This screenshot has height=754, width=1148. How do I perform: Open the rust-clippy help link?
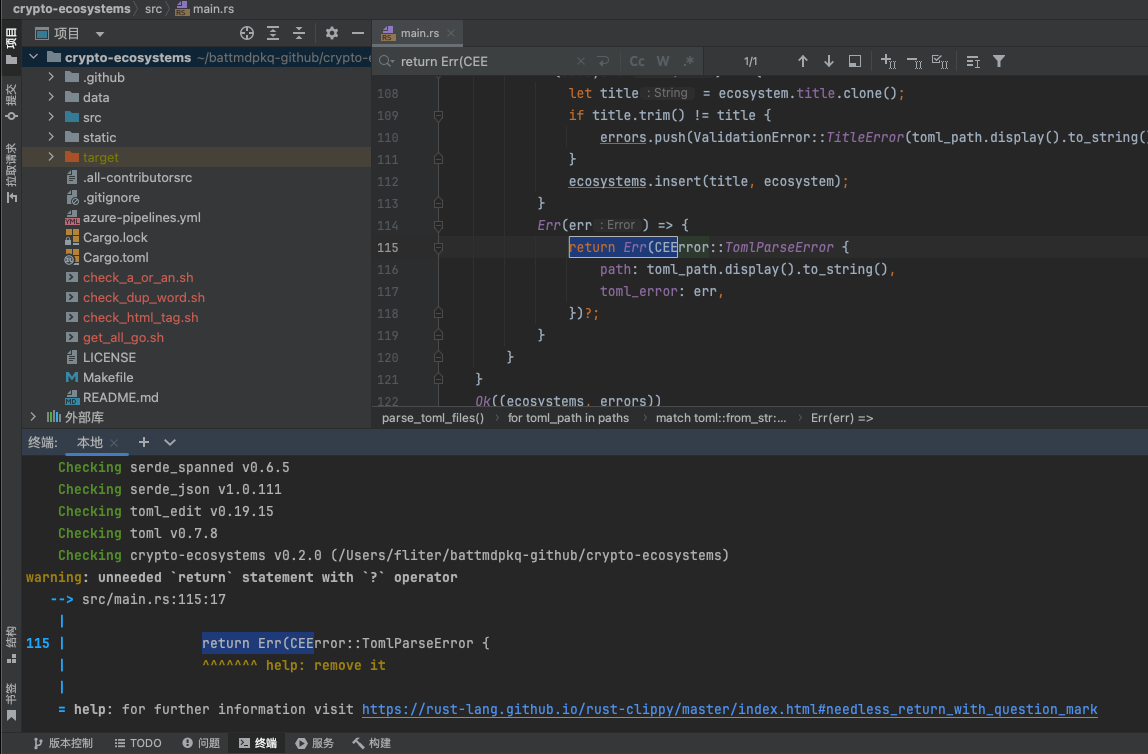729,709
